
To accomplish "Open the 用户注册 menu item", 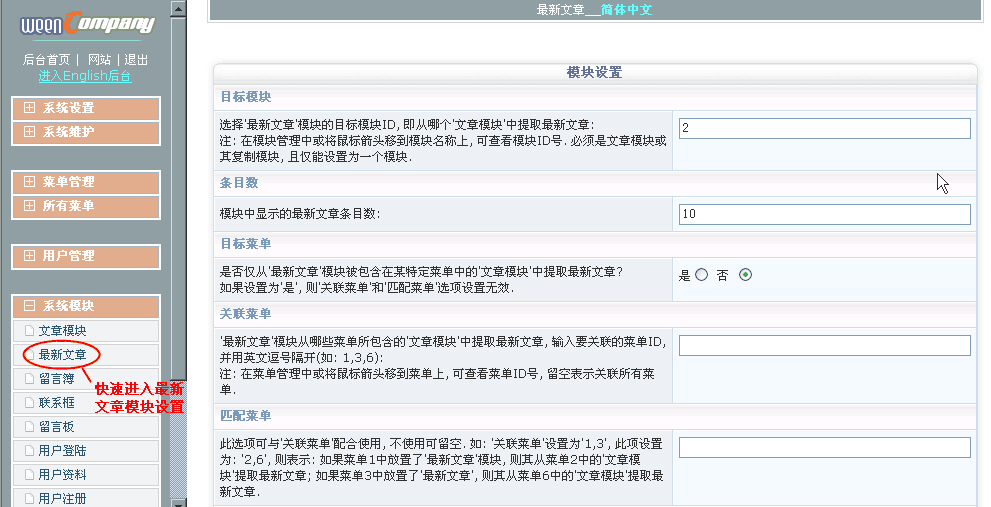I will coord(86,498).
